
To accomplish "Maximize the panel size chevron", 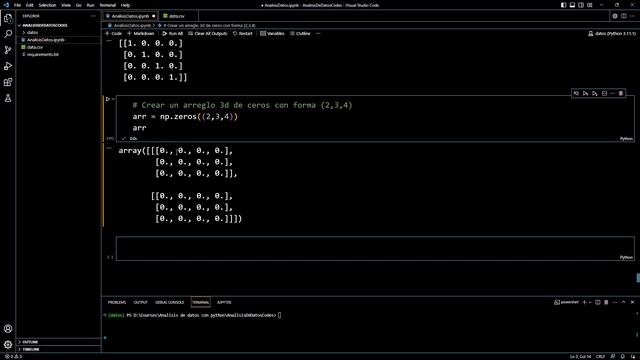I will point(623,302).
